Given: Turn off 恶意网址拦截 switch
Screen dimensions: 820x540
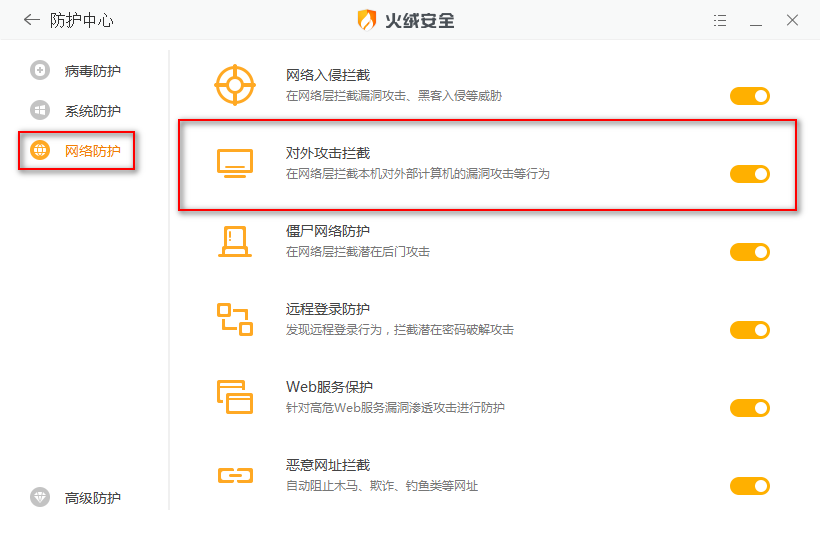Looking at the screenshot, I should (749, 486).
